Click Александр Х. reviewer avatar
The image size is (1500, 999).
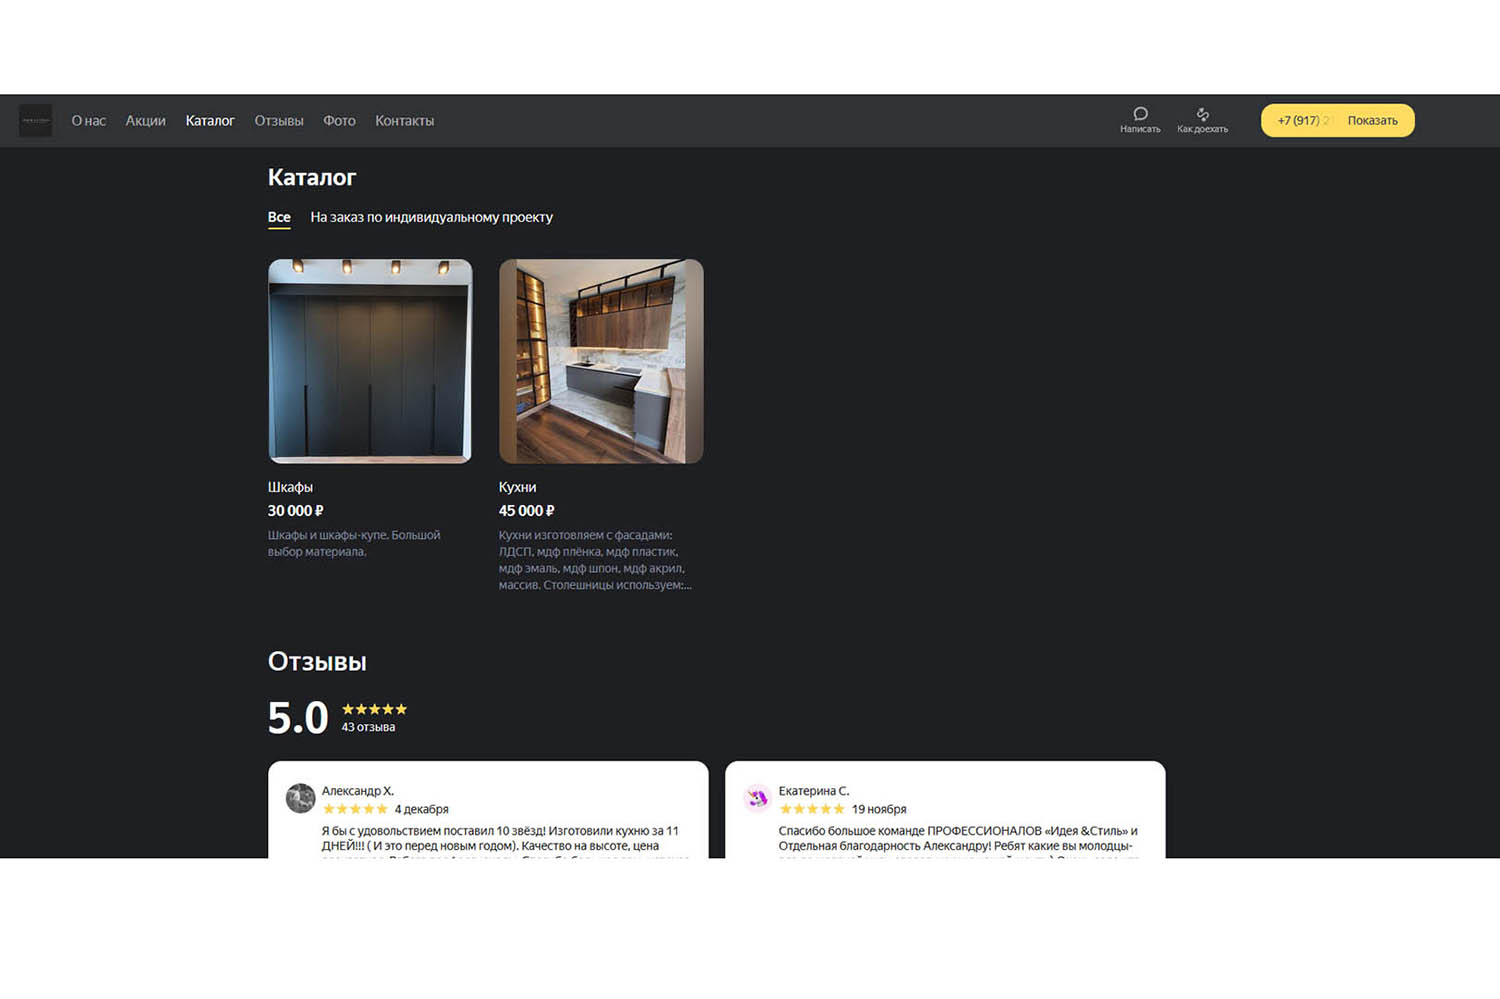(300, 798)
